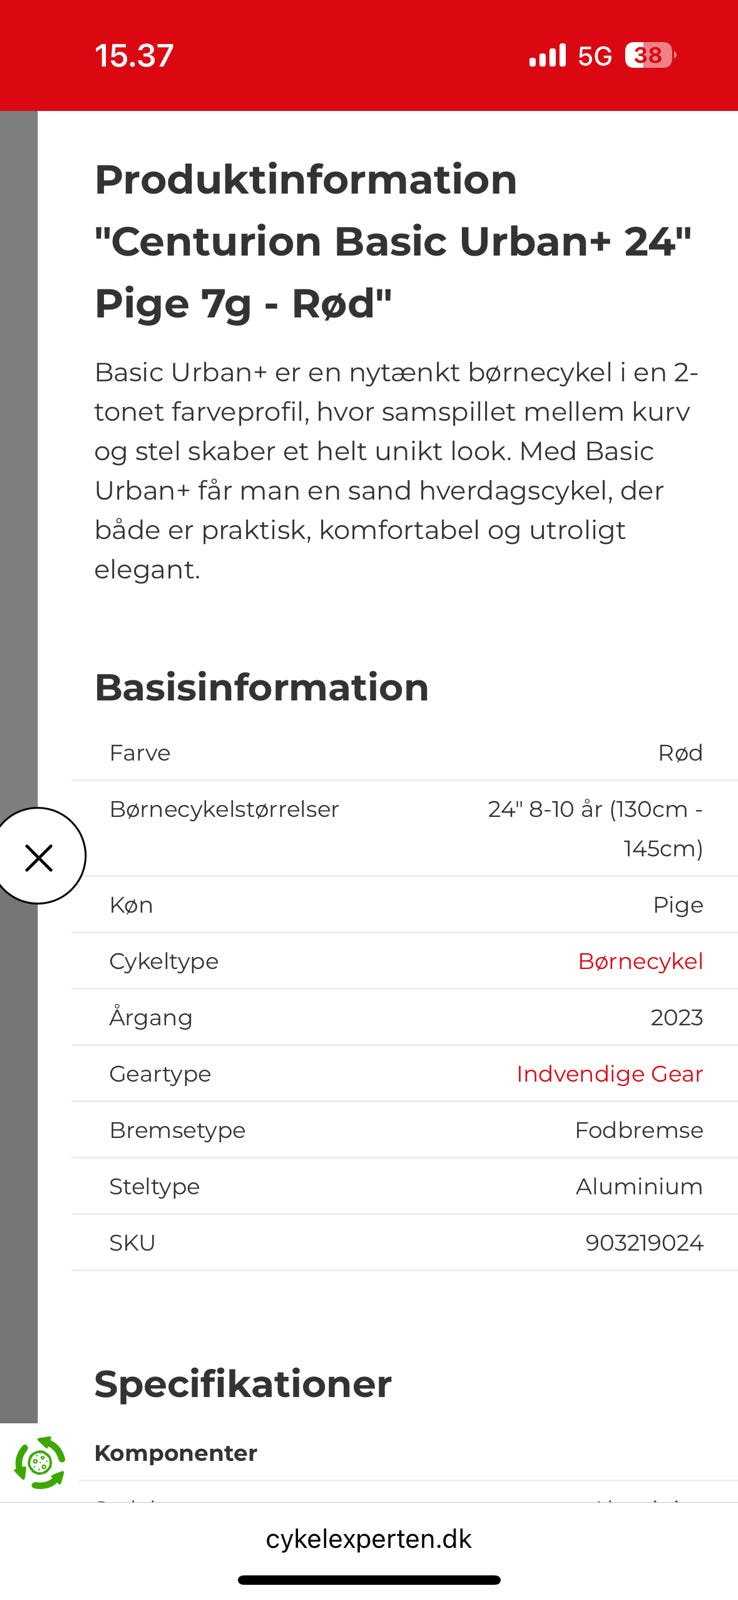This screenshot has width=738, height=1600.
Task: Open the Indvendige Gear link
Action: click(x=609, y=1073)
